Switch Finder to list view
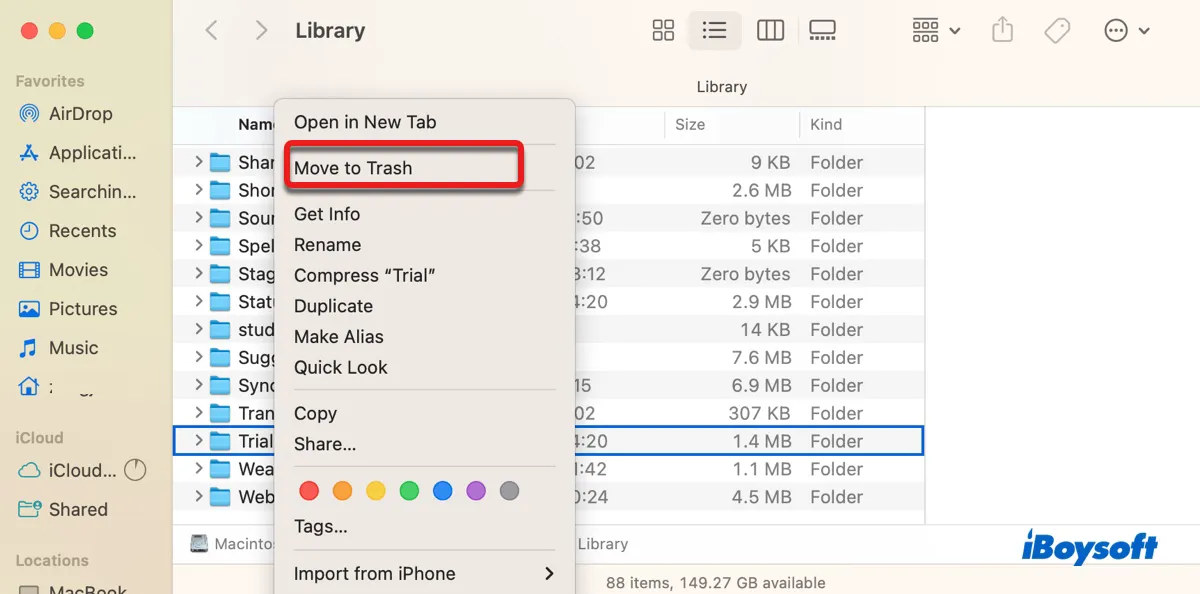This screenshot has height=594, width=1200. 714,31
